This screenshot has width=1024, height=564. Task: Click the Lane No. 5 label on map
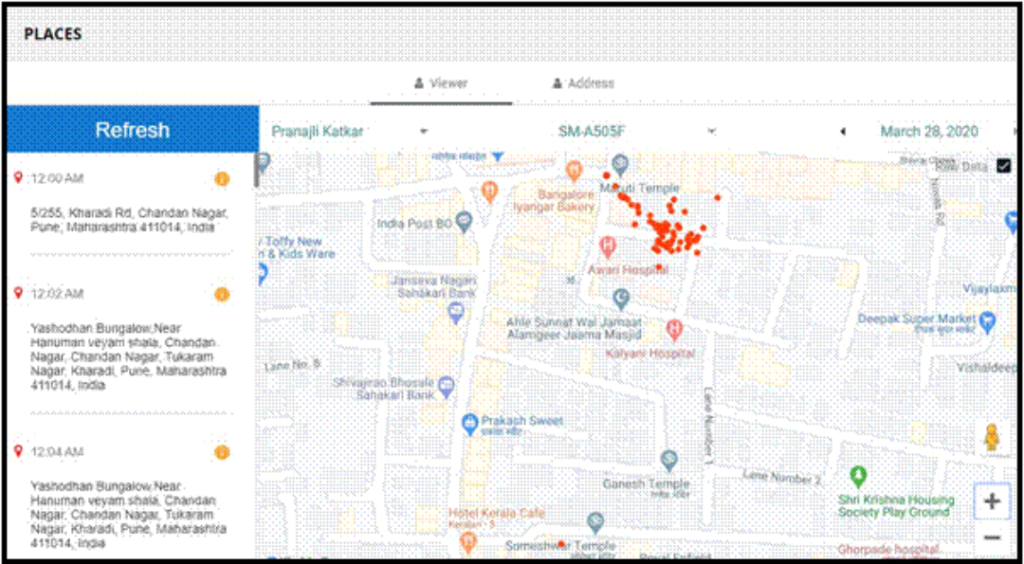pos(292,366)
